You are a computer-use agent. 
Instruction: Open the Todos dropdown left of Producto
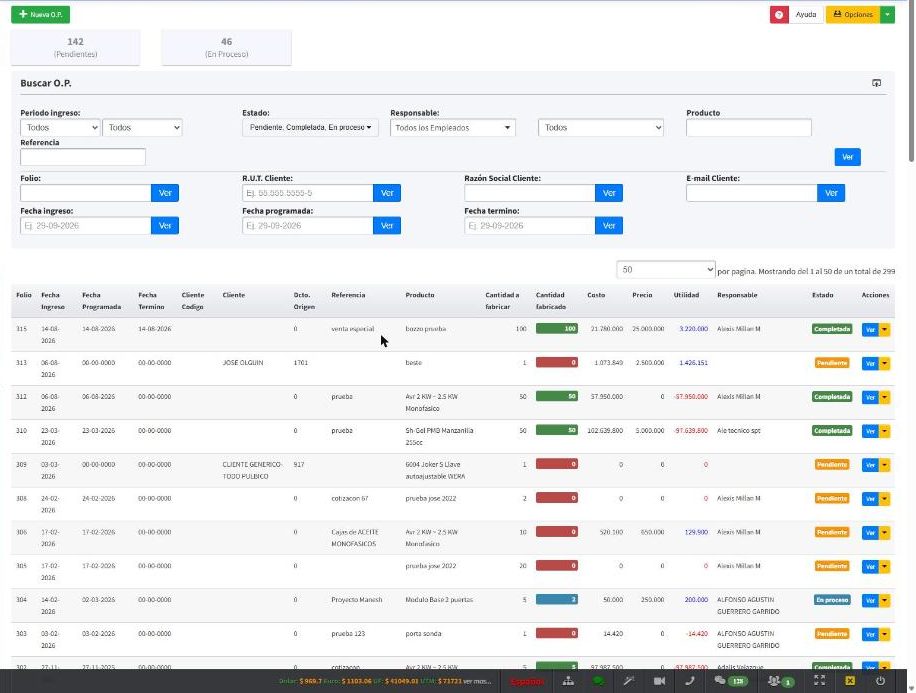pyautogui.click(x=601, y=127)
